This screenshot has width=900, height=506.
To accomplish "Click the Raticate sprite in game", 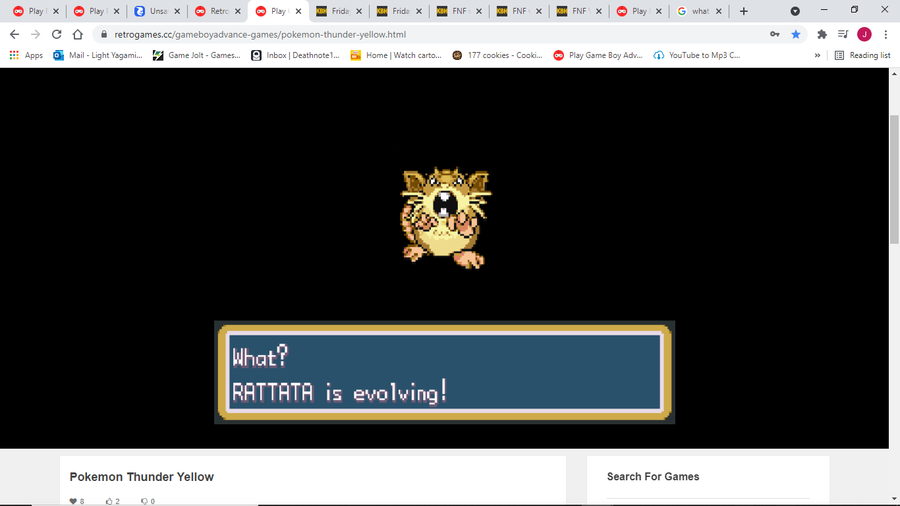I will [x=445, y=218].
